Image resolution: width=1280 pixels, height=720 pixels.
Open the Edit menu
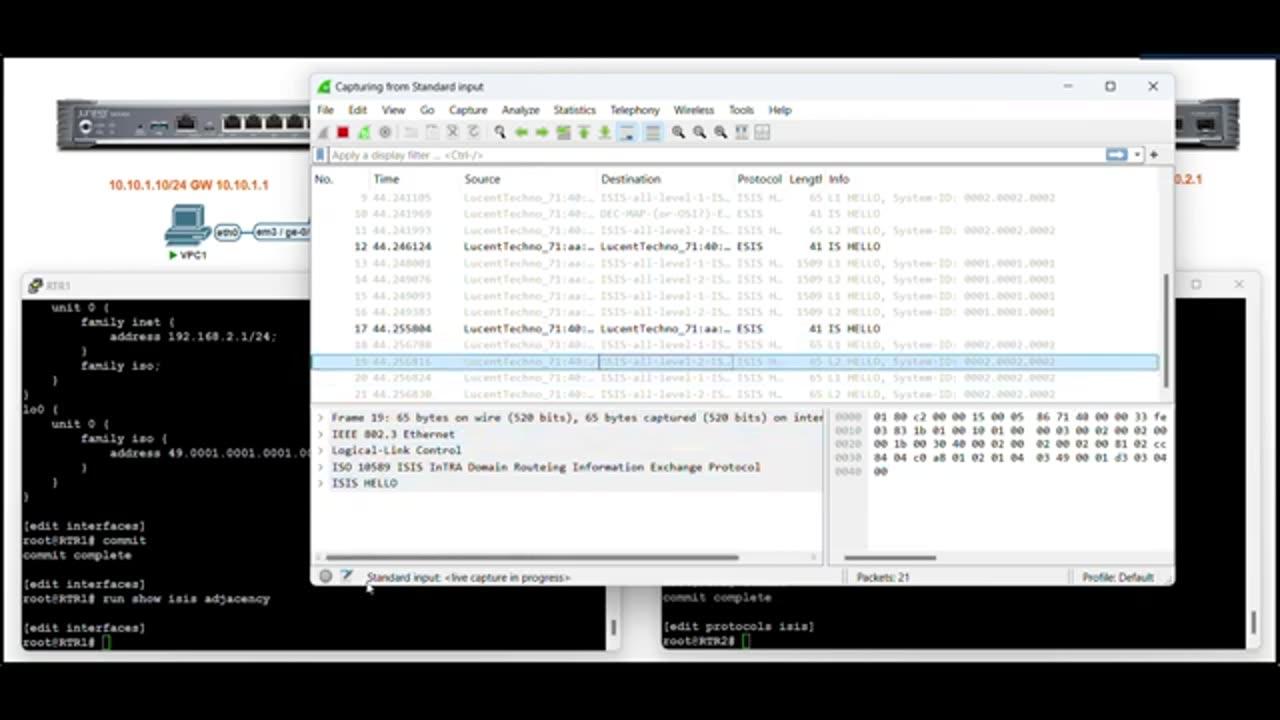tap(357, 110)
